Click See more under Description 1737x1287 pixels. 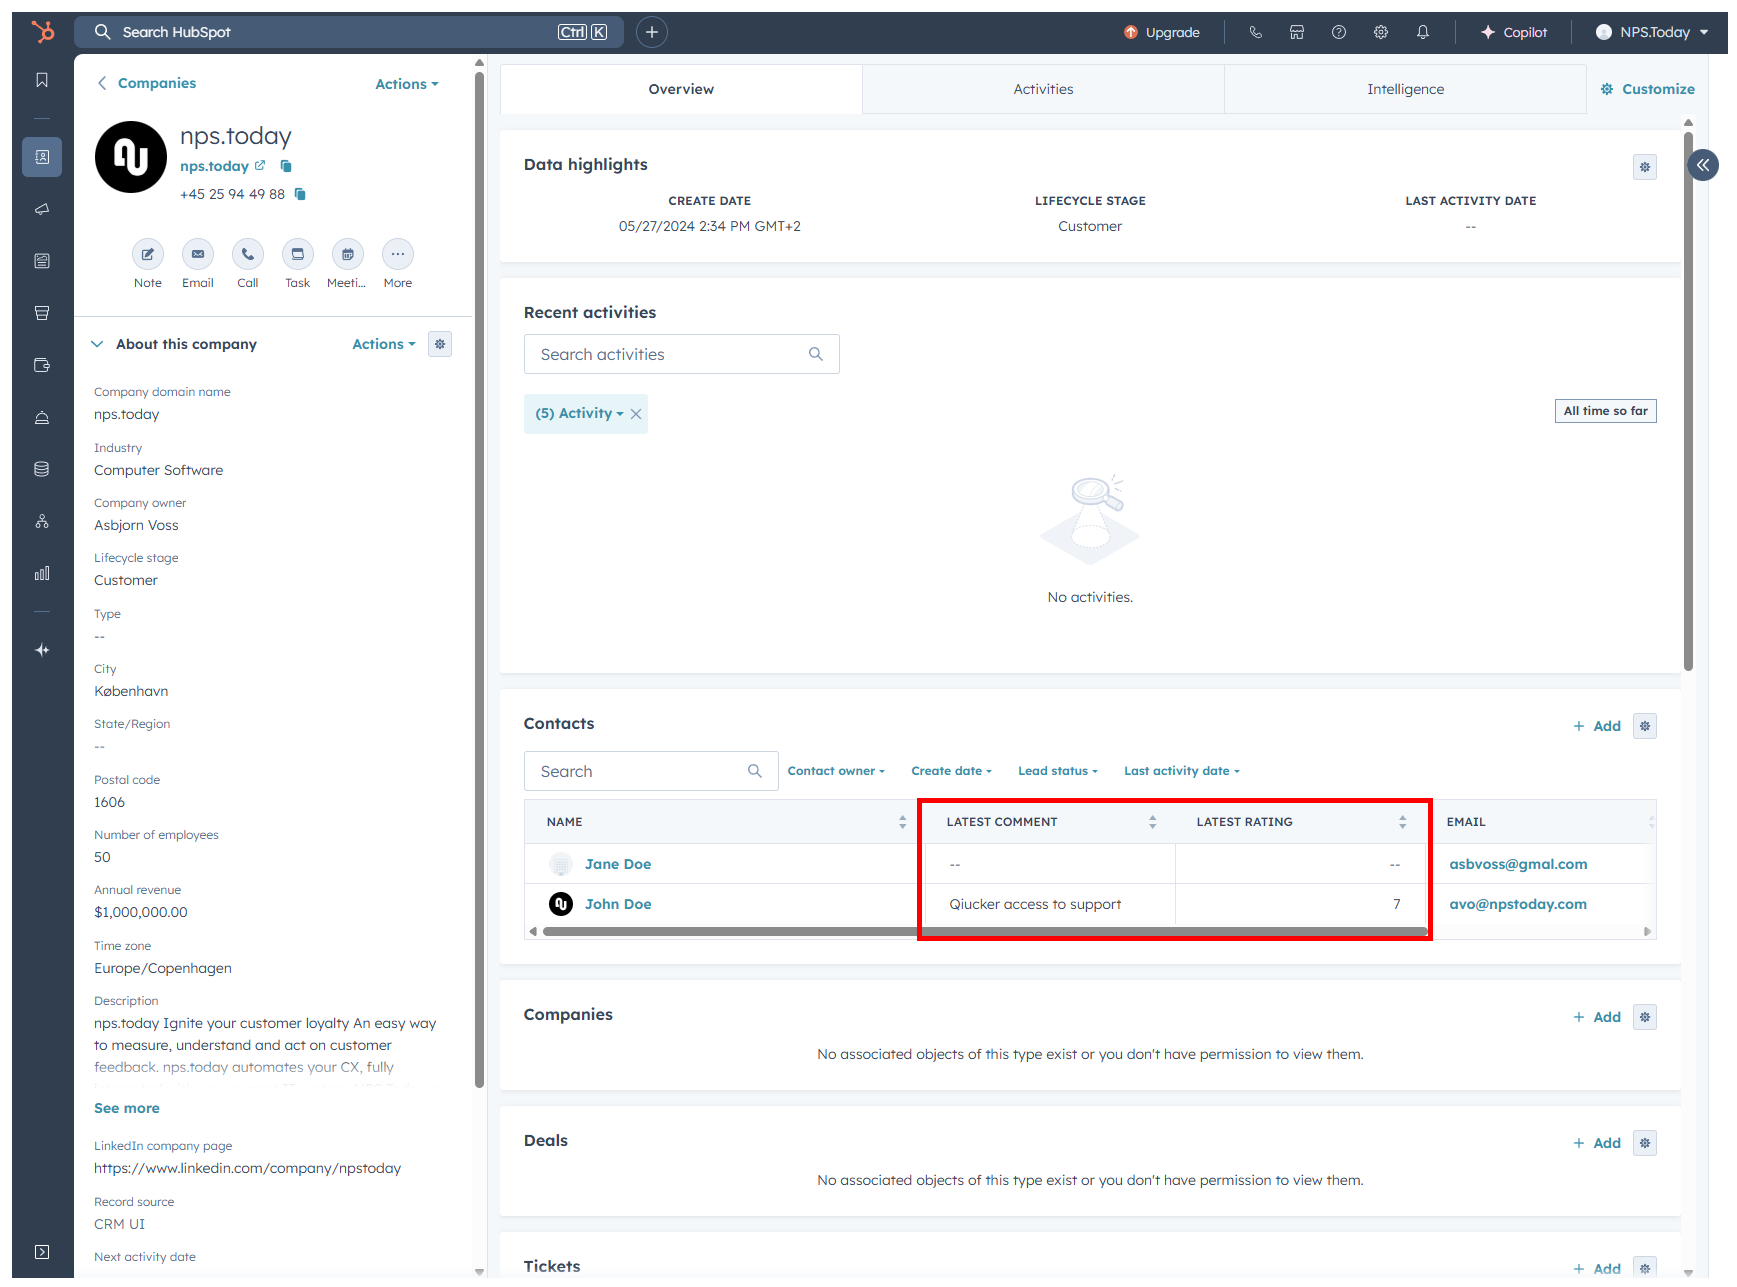[x=126, y=1108]
